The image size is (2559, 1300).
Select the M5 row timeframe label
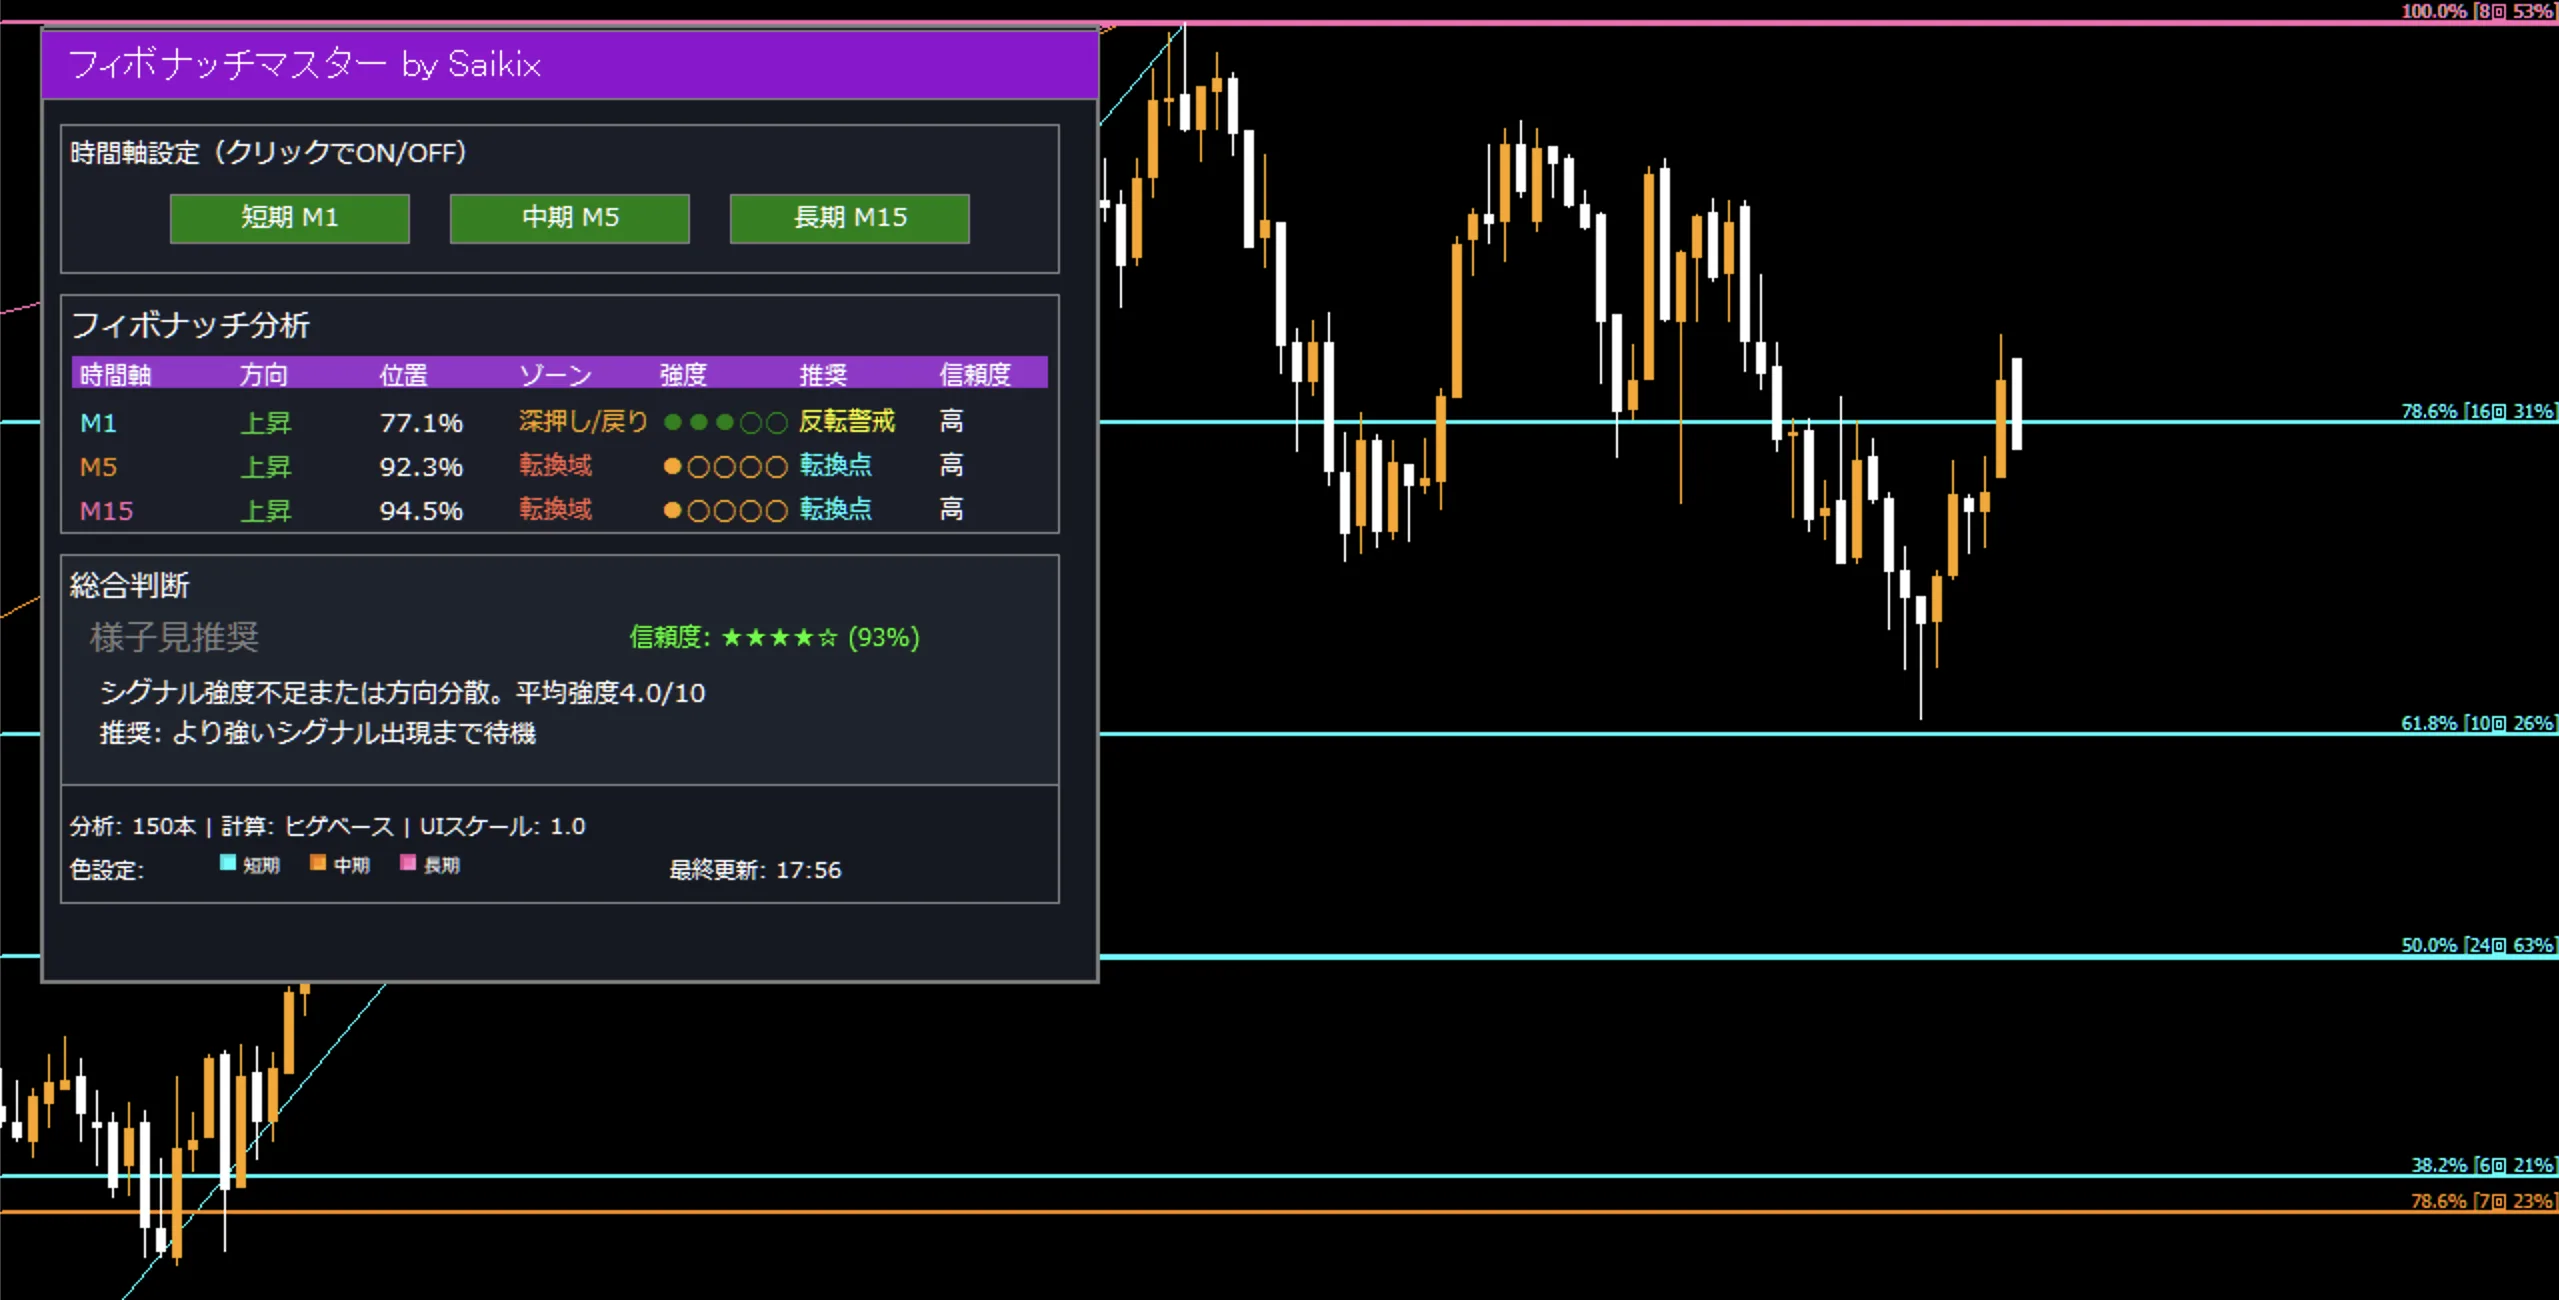point(99,467)
